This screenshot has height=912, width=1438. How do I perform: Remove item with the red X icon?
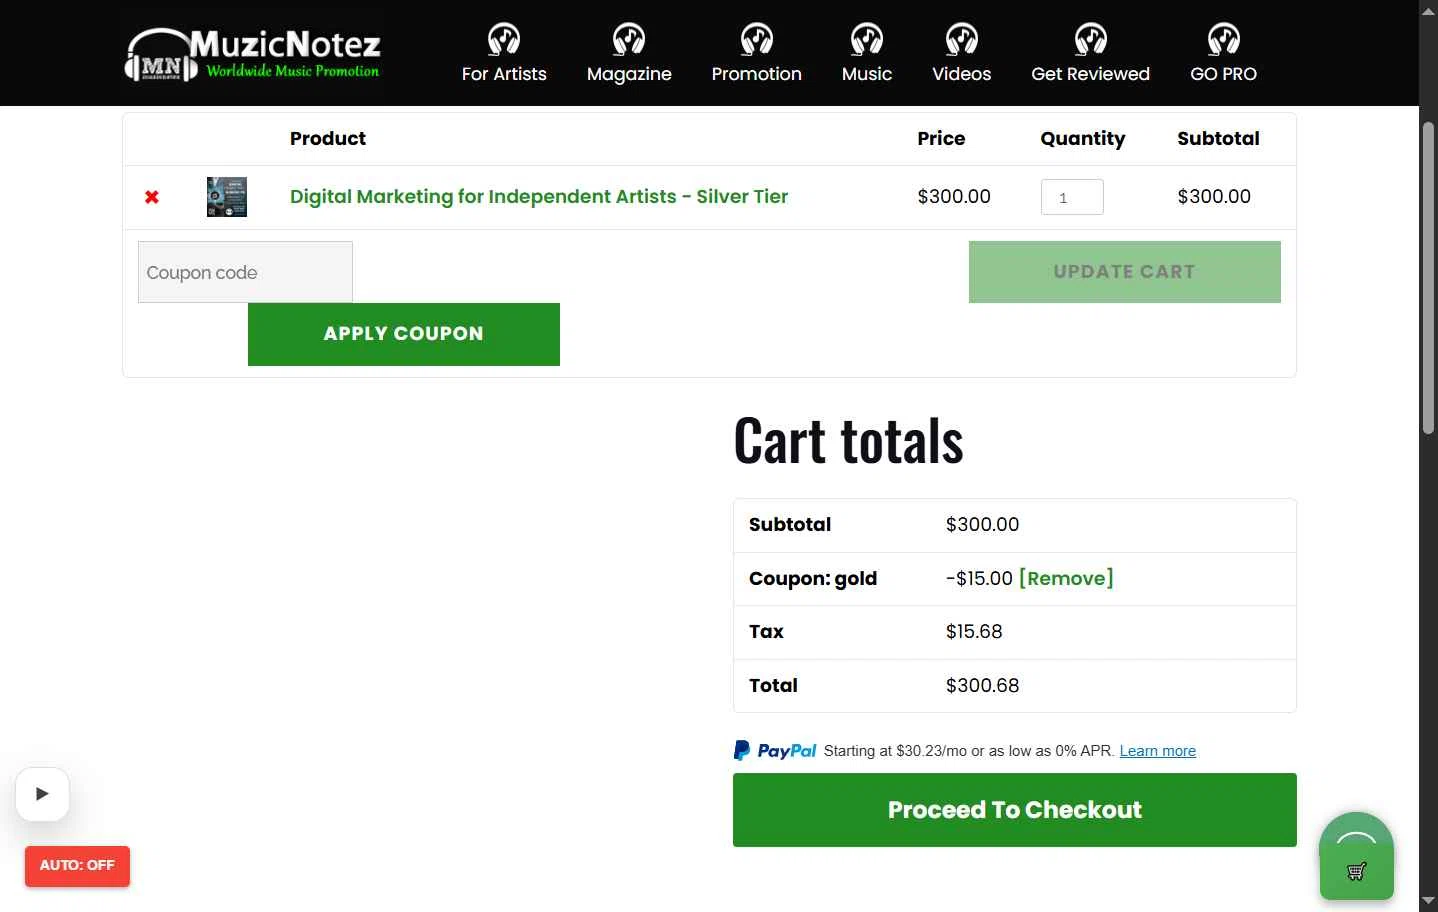(x=152, y=197)
